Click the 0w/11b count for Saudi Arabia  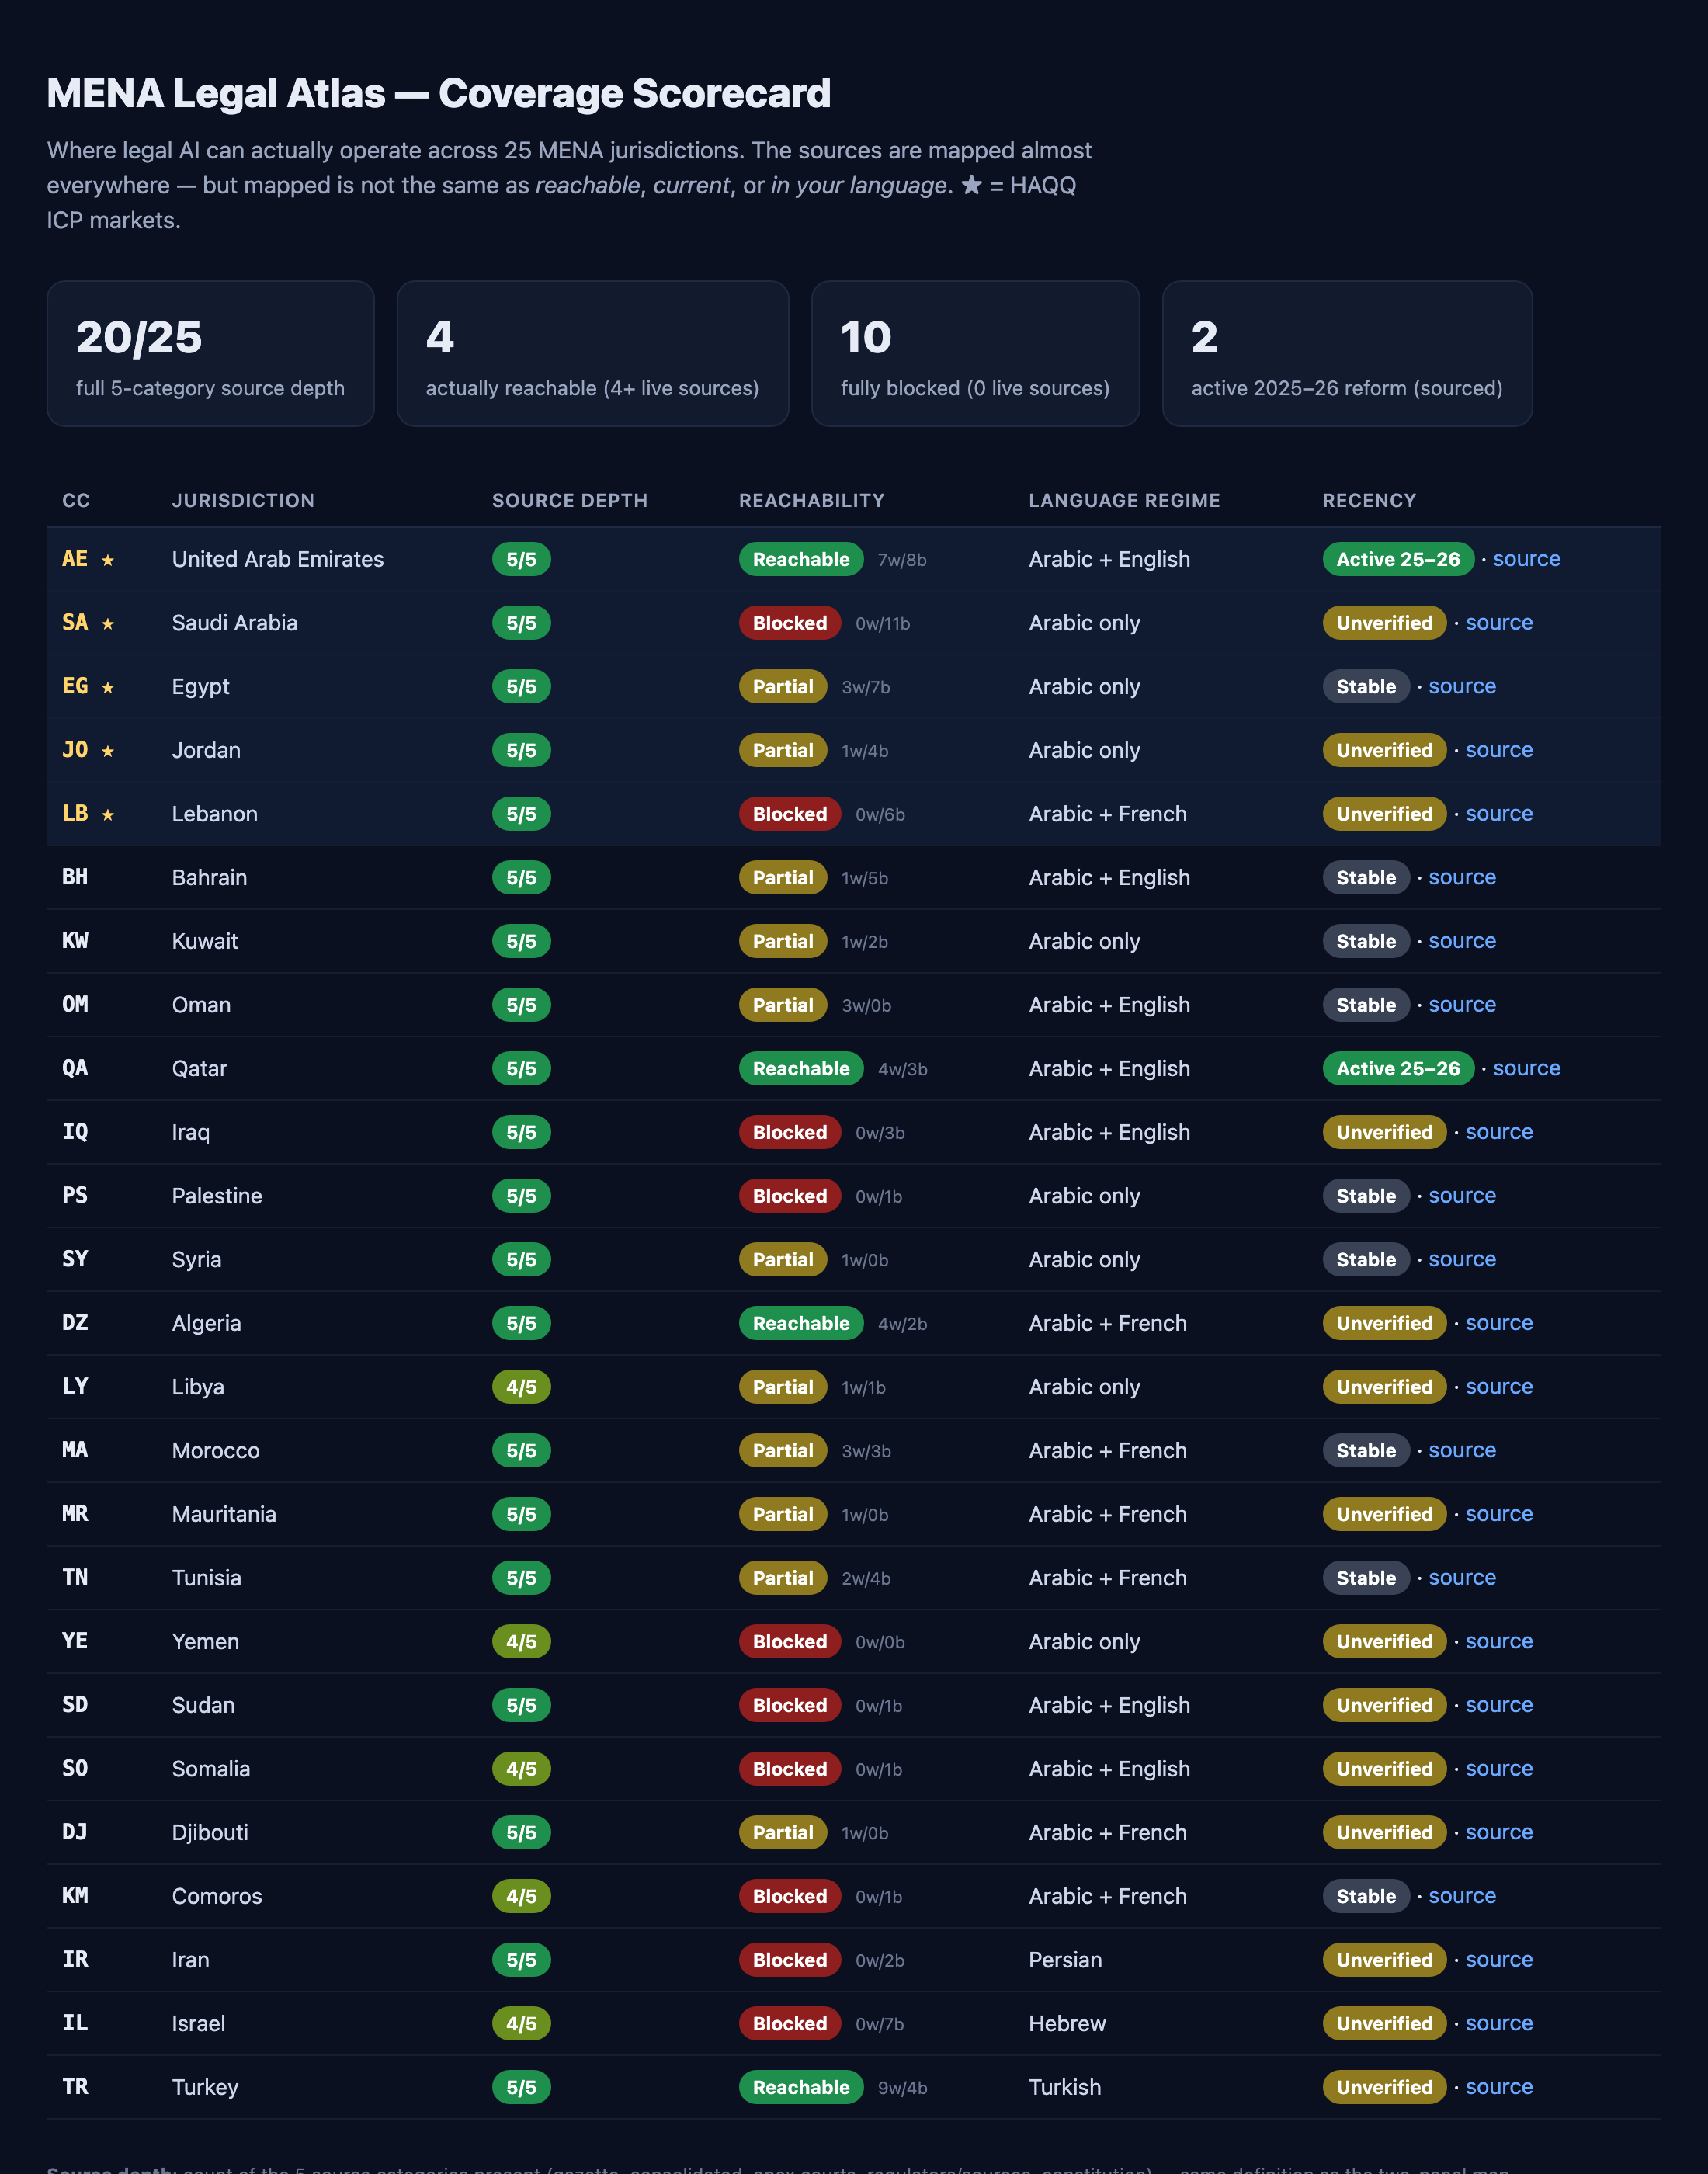point(882,624)
